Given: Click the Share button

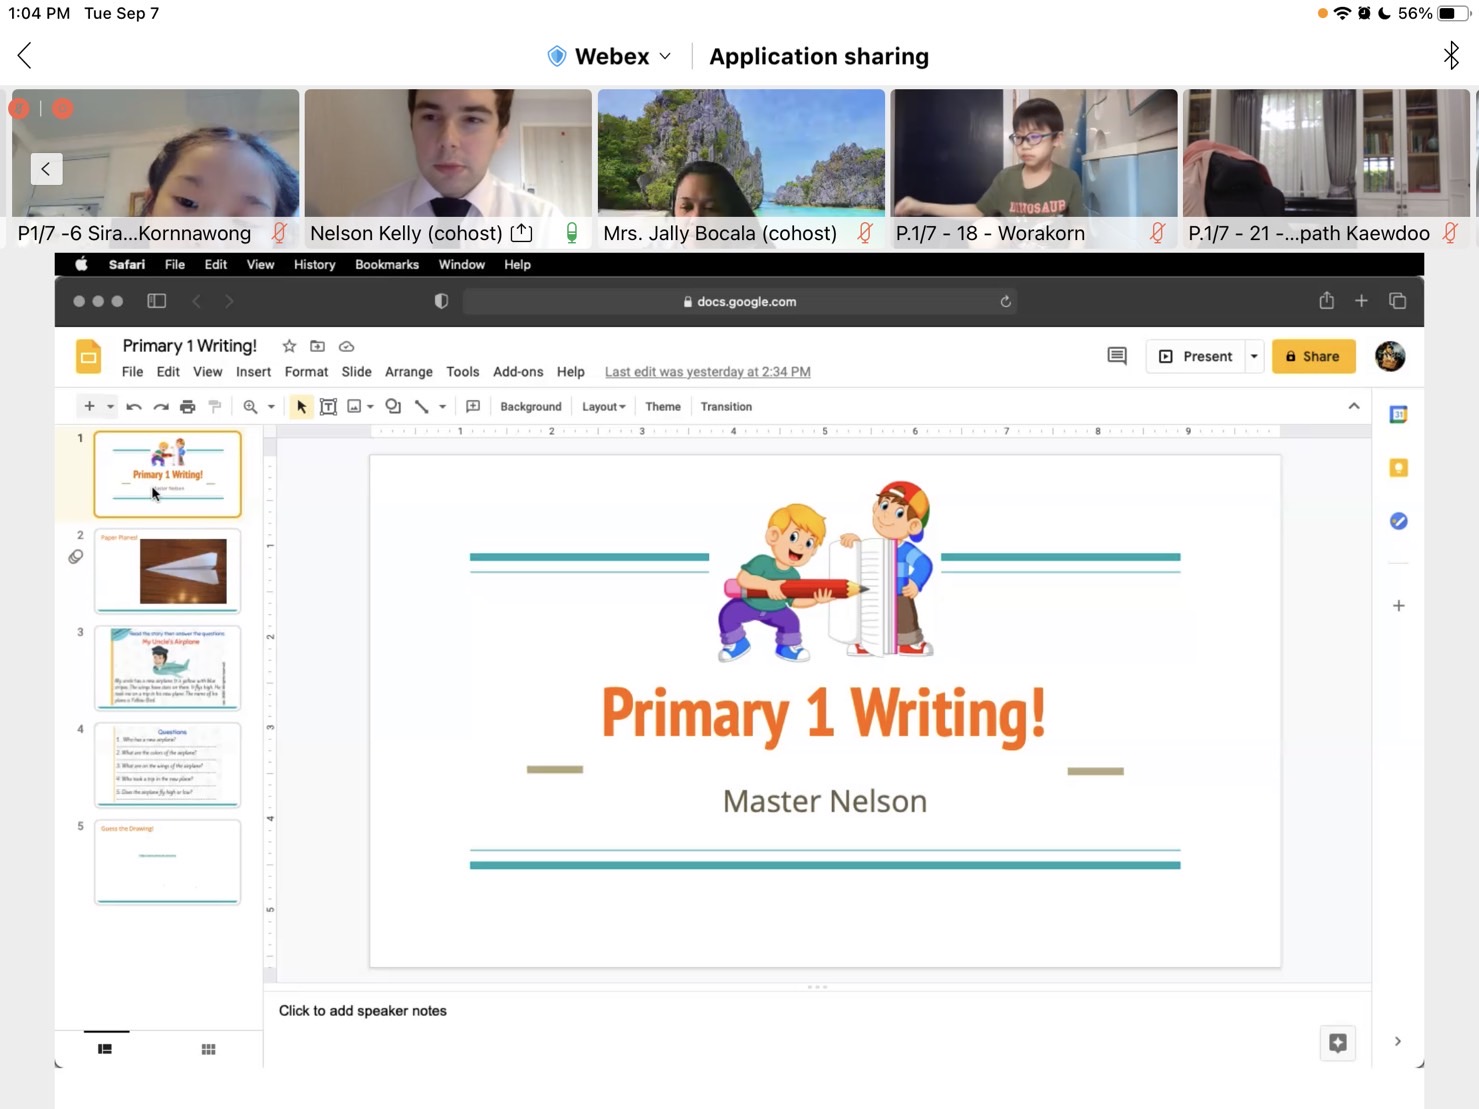Looking at the screenshot, I should (x=1313, y=356).
